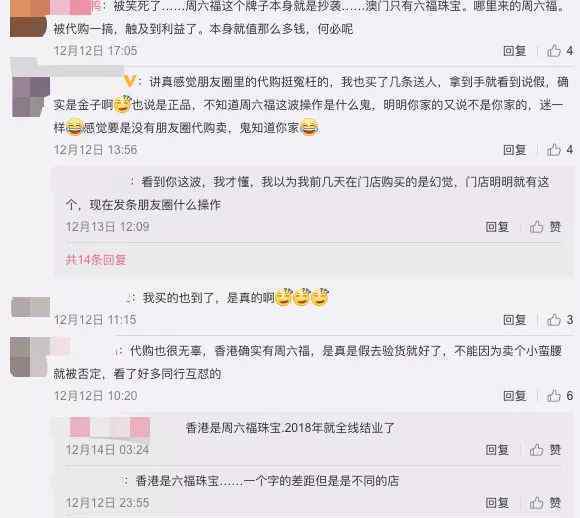This screenshot has width=580, height=518.
Task: Reply to the 13:56 comment
Action: [515, 150]
